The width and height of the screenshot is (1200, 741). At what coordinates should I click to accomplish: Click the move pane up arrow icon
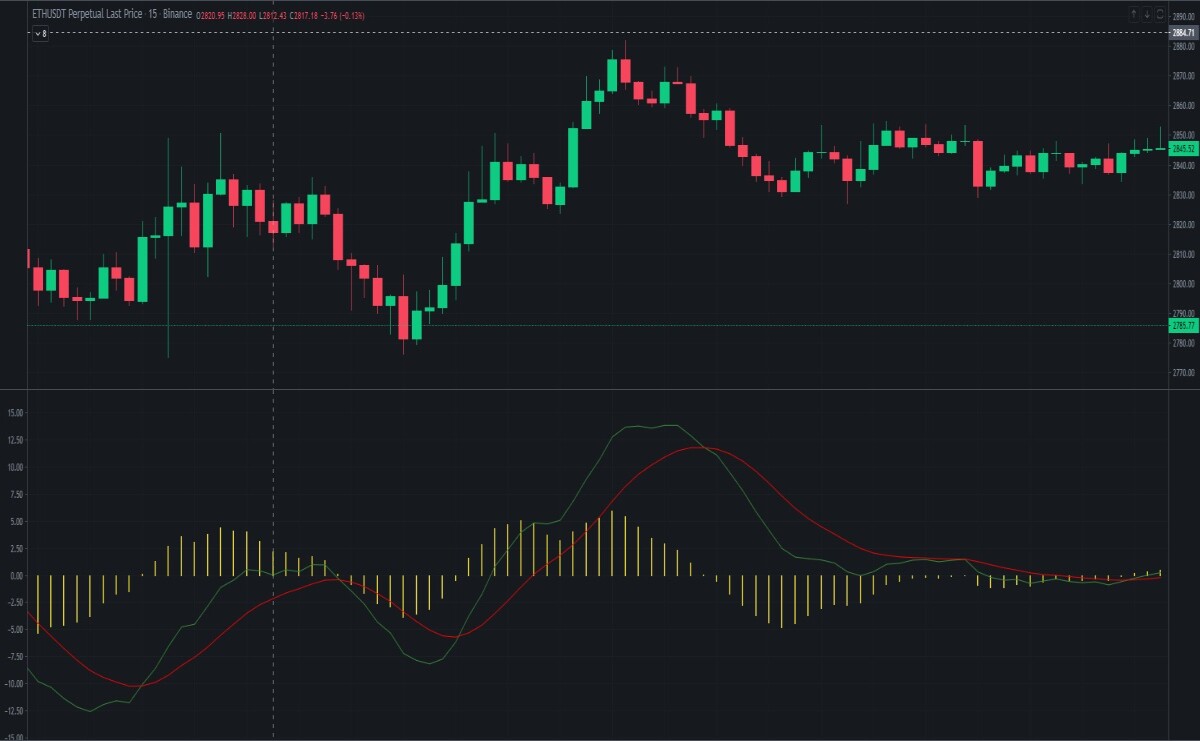1133,15
